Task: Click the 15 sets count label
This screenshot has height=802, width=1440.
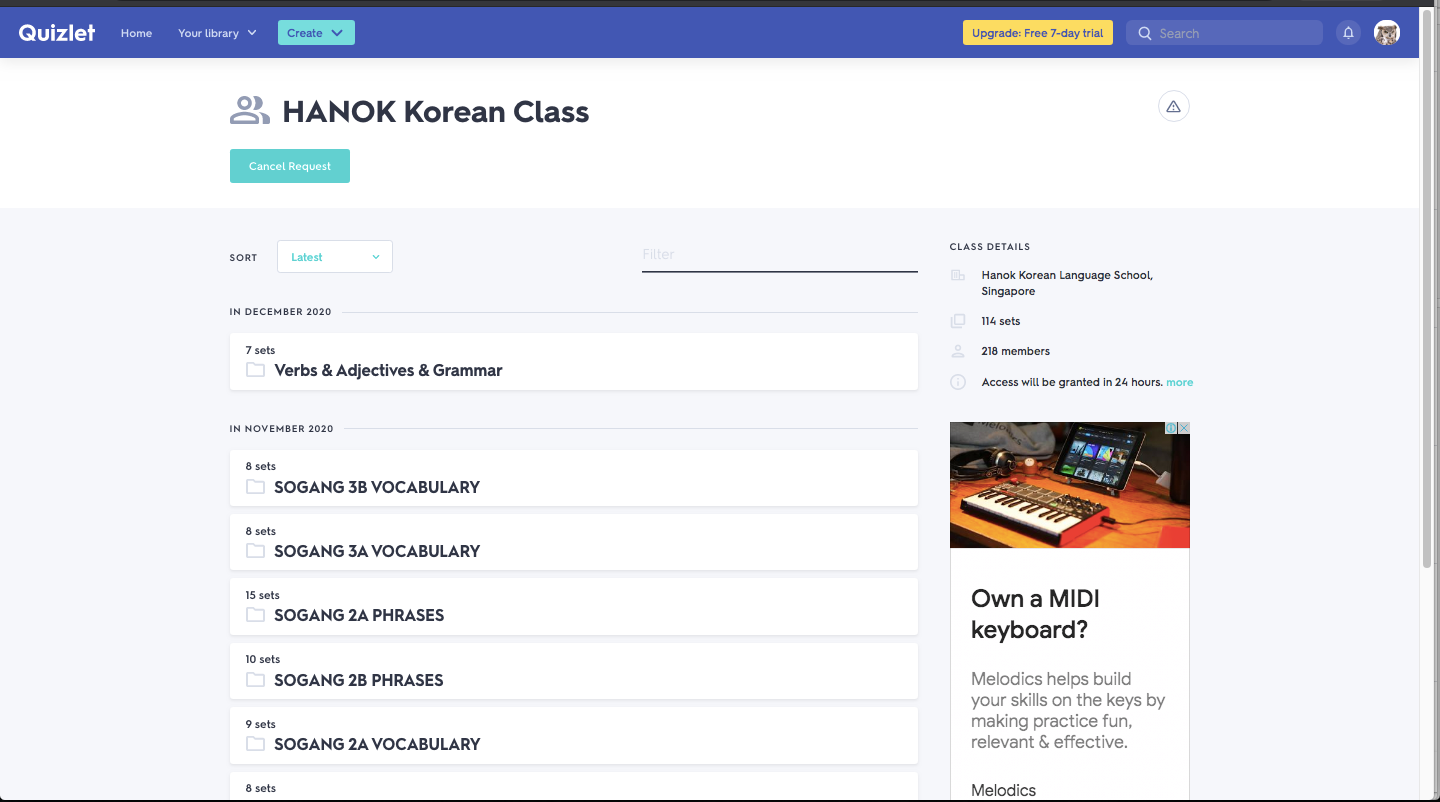Action: pyautogui.click(x=263, y=595)
